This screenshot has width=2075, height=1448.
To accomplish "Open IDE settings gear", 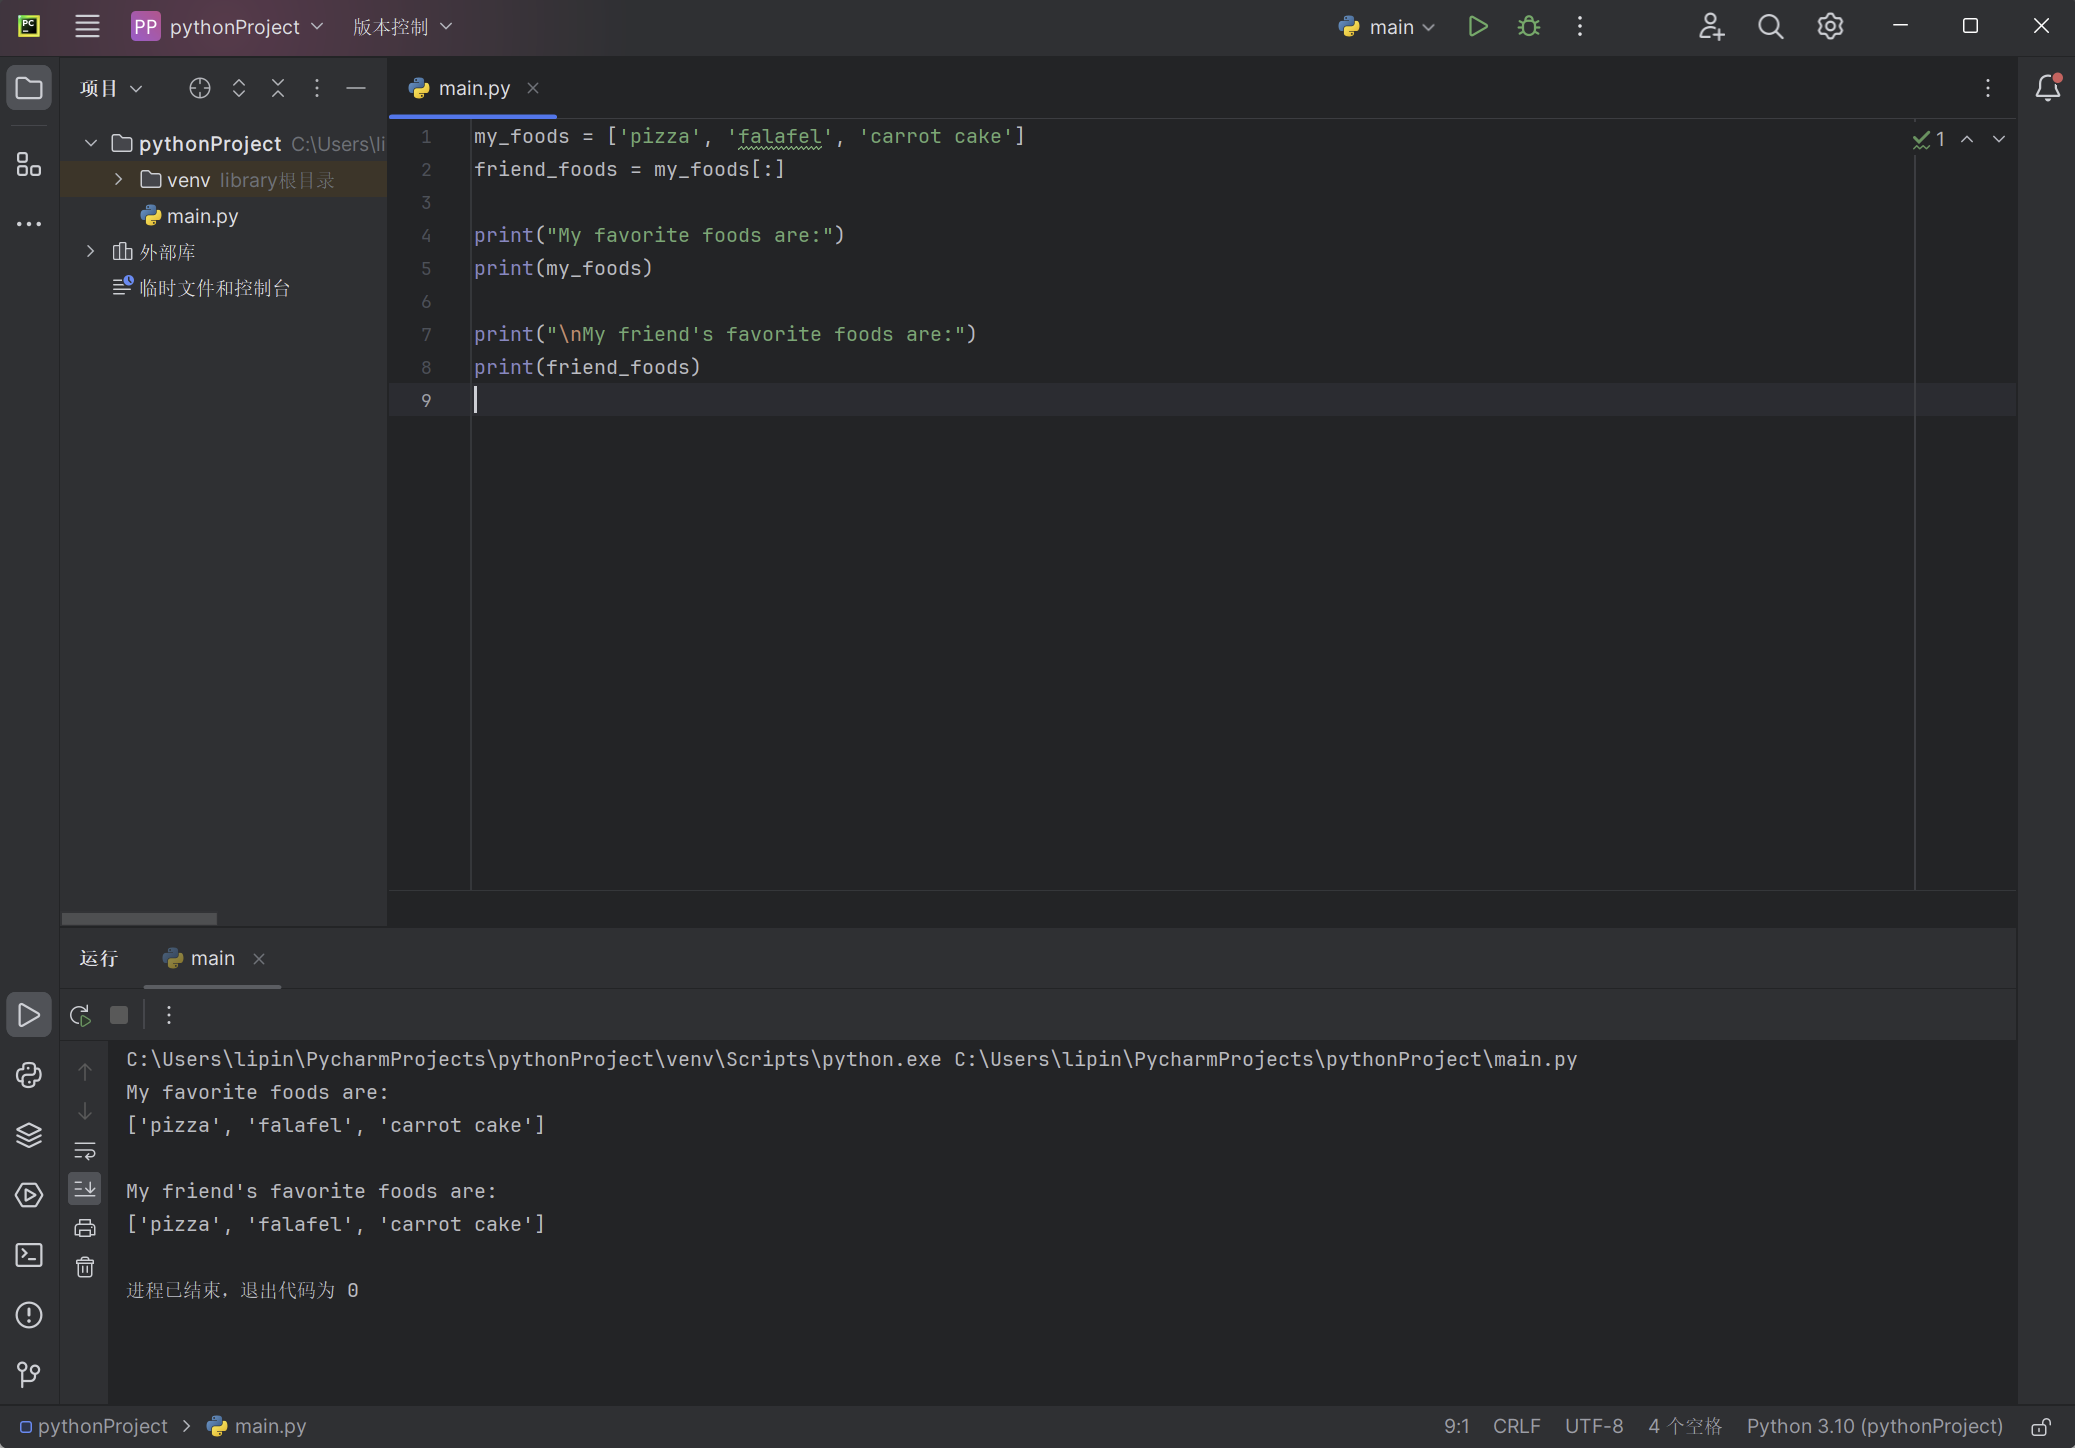I will click(x=1830, y=27).
